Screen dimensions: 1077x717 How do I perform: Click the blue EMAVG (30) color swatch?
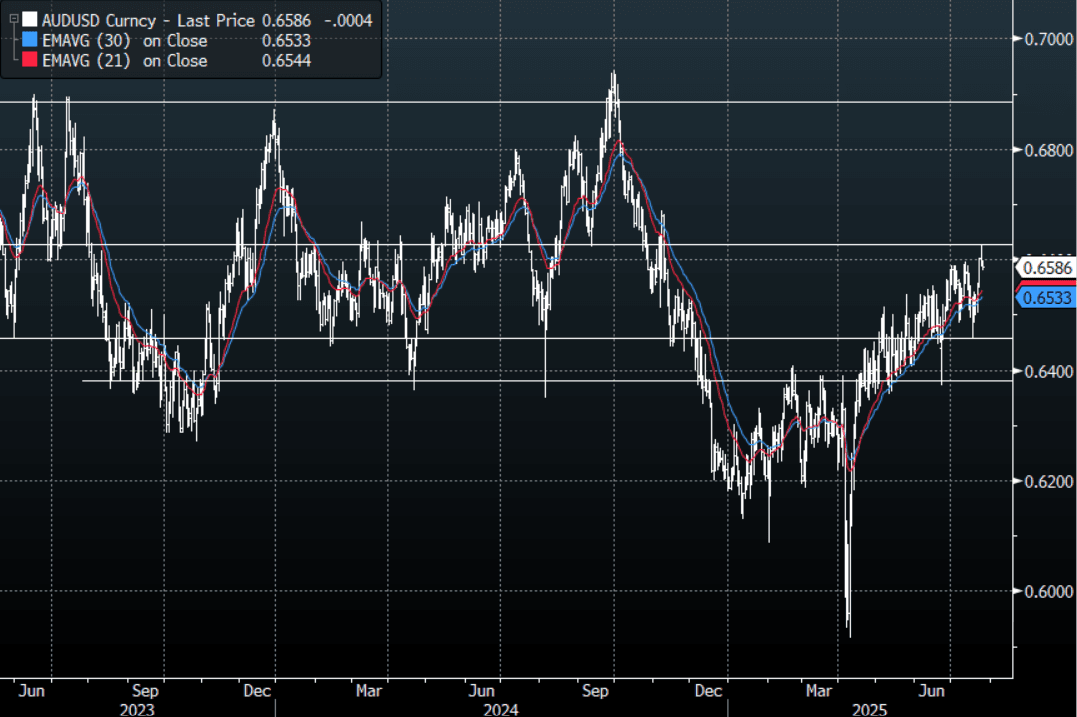click(30, 41)
